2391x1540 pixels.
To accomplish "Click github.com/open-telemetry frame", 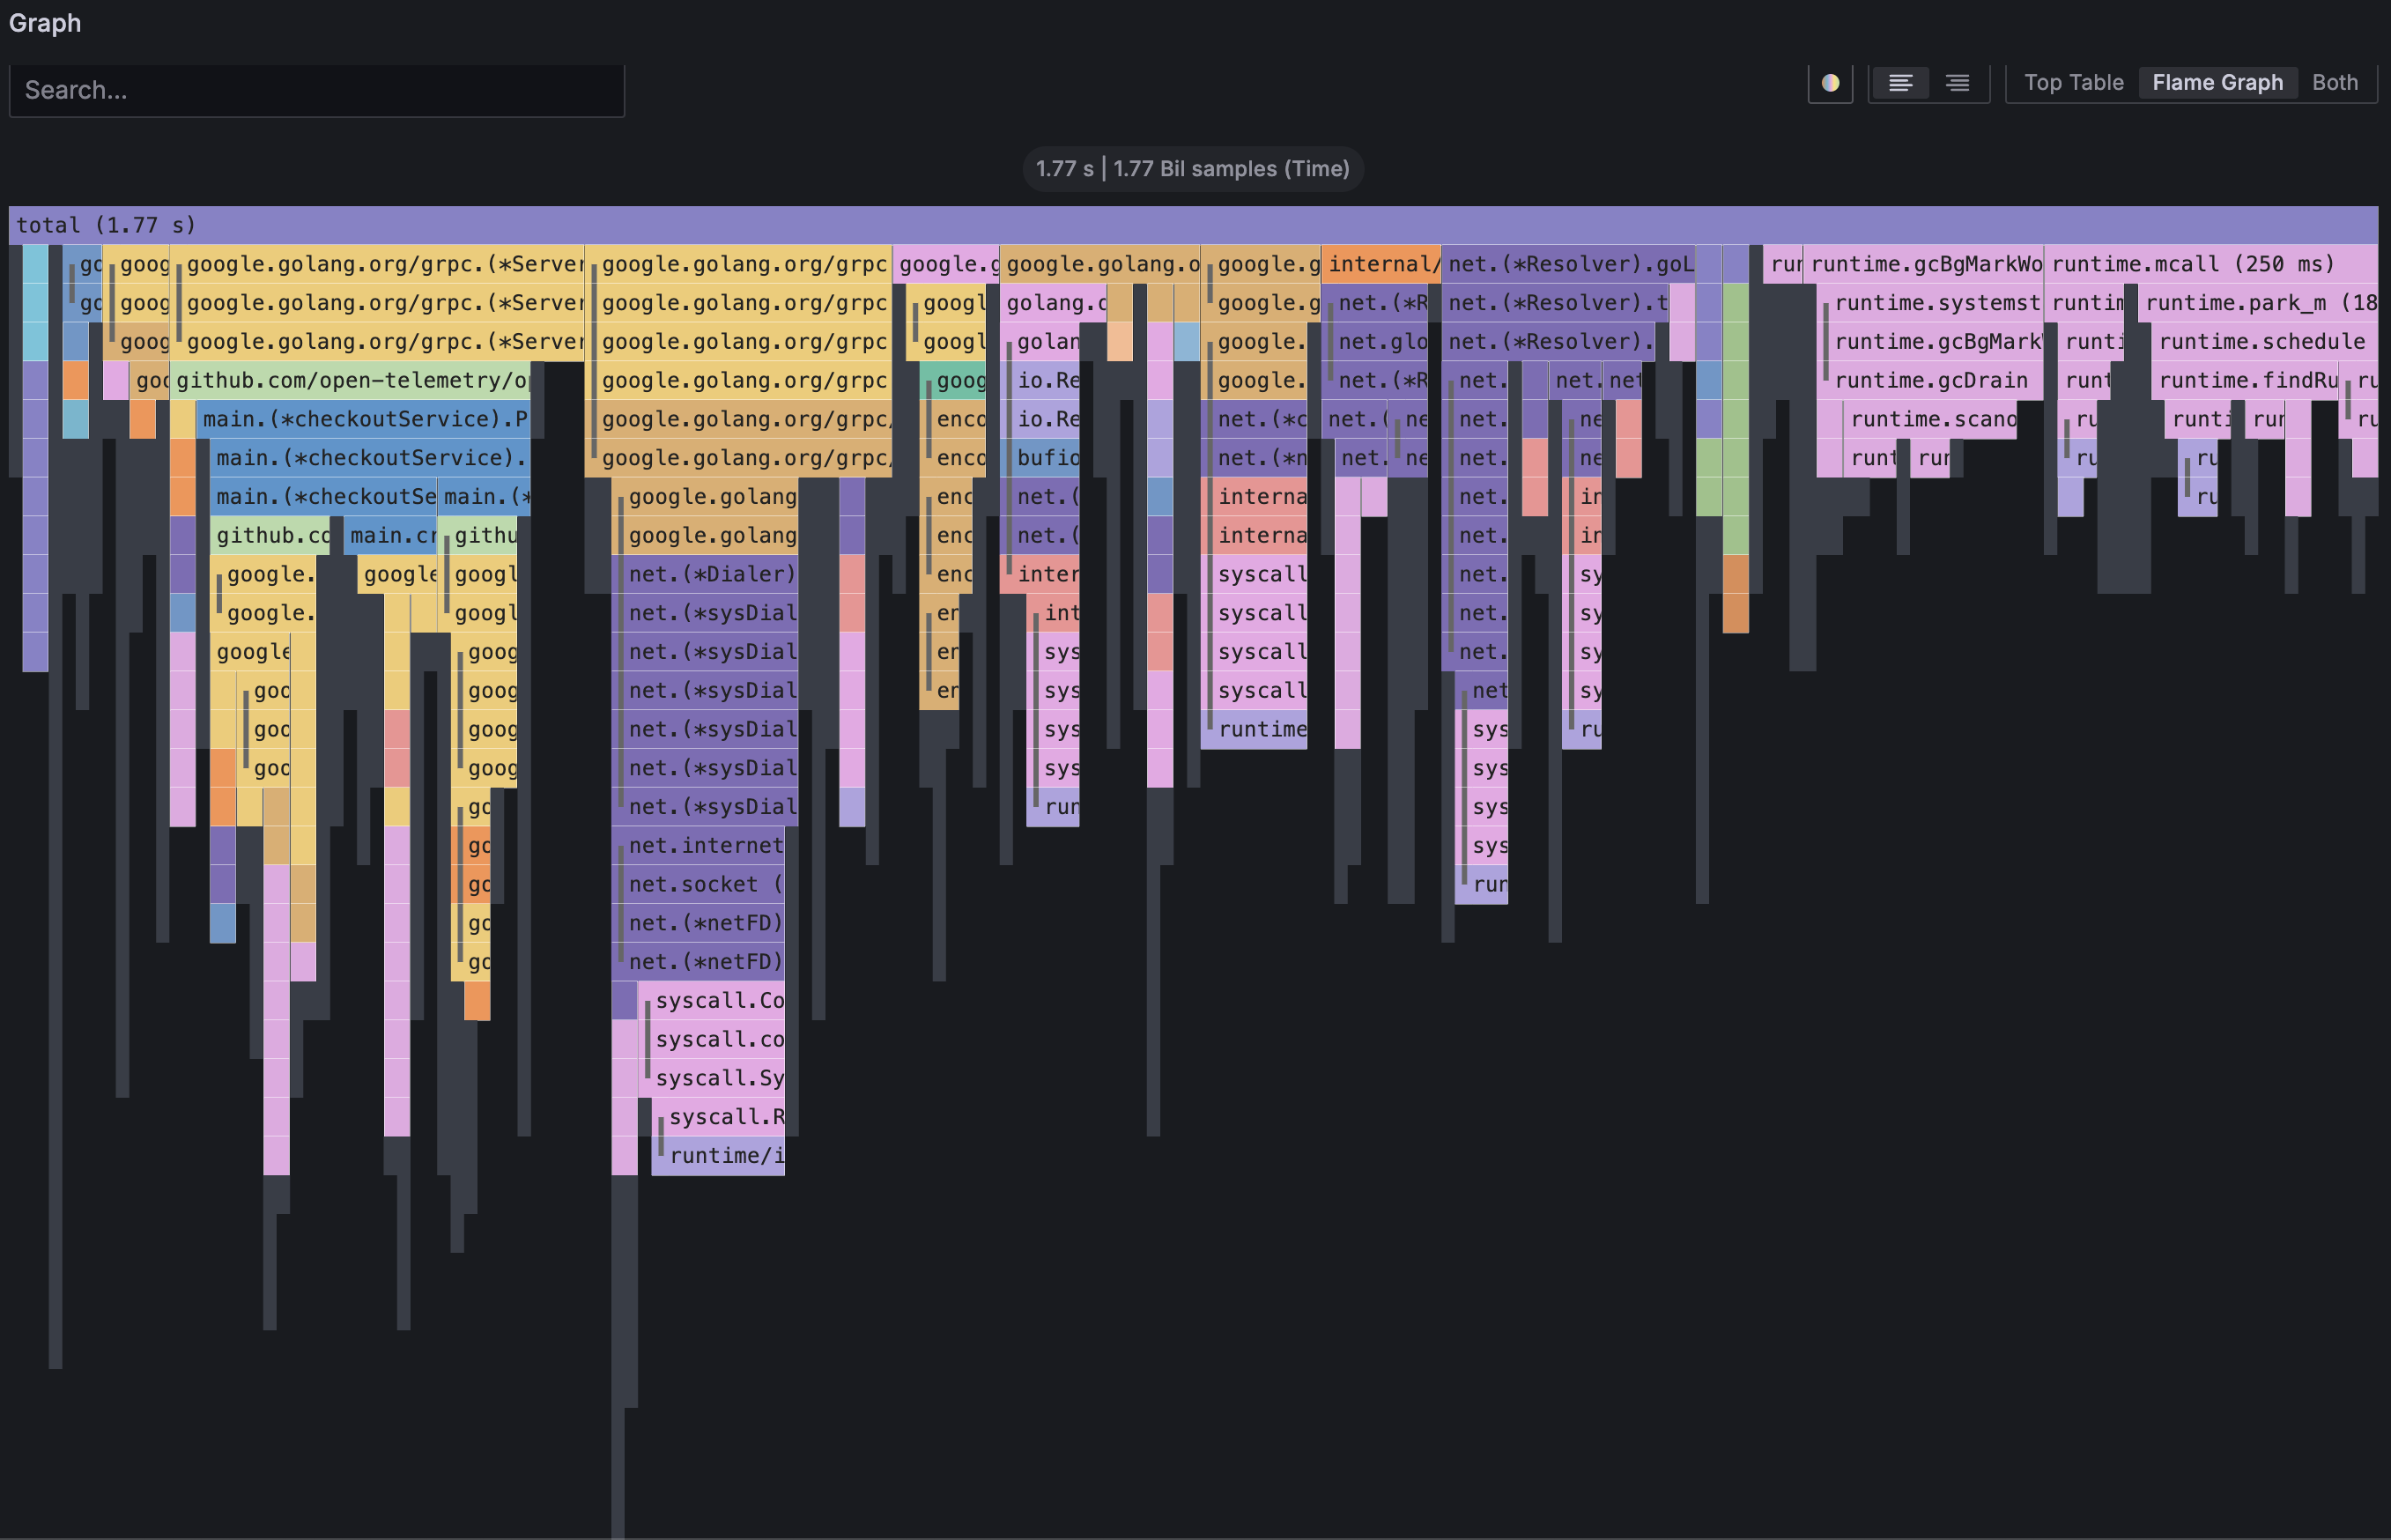I will click(x=350, y=380).
